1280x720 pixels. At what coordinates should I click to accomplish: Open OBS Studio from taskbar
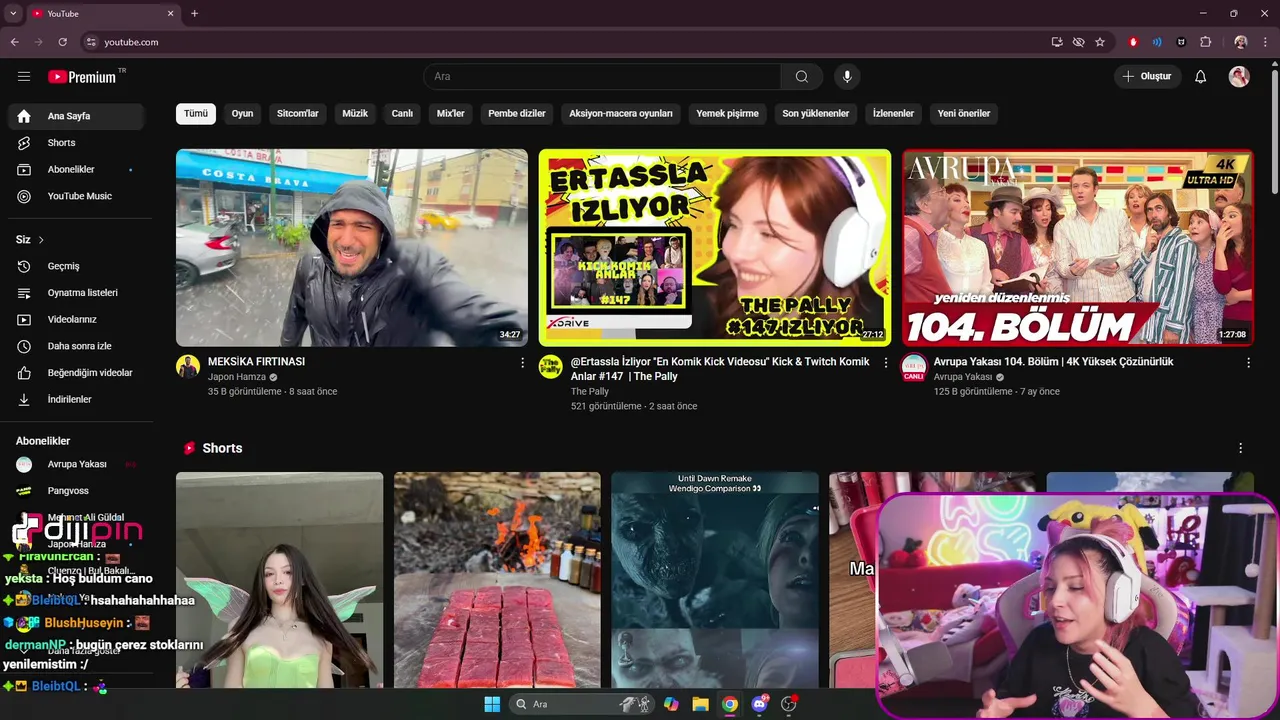tap(789, 704)
